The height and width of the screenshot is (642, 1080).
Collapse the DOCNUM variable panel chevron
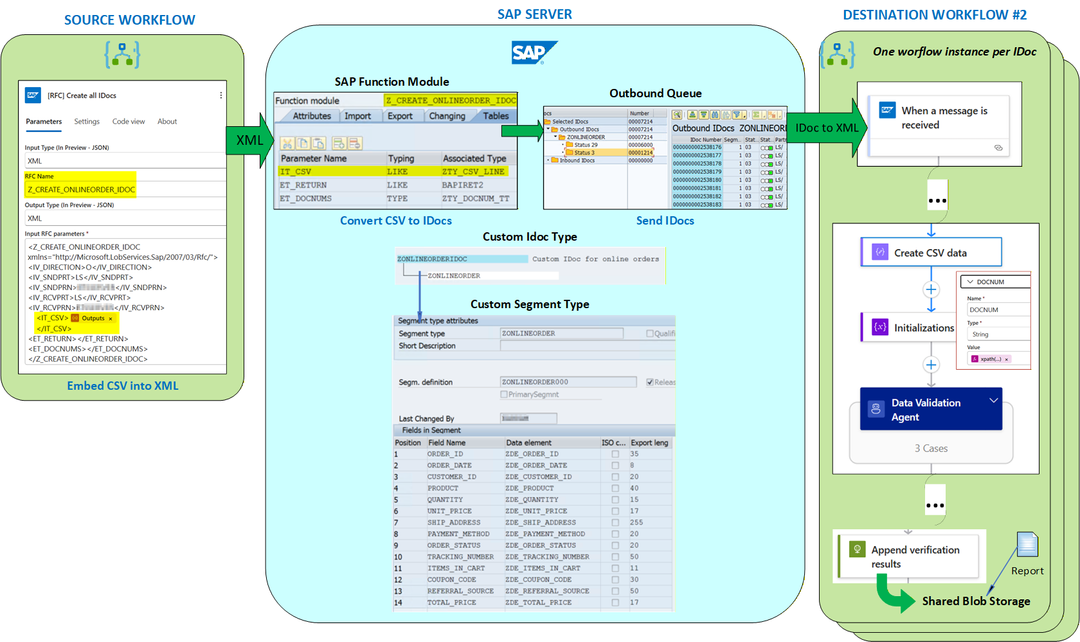tap(970, 282)
